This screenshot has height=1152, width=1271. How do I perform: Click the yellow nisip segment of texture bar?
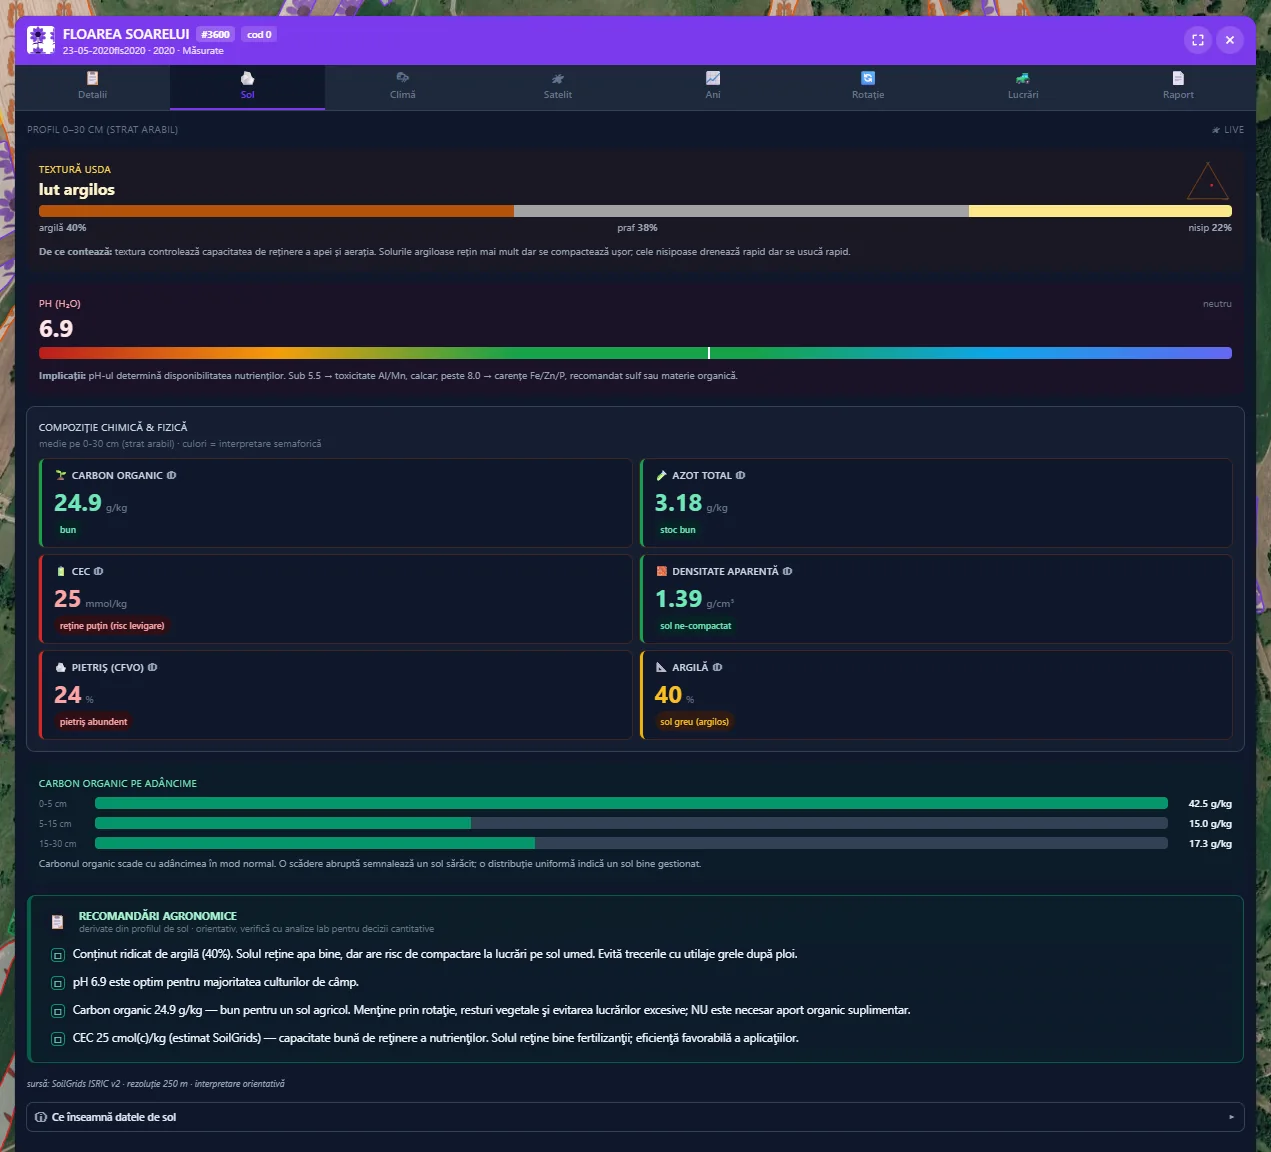(x=1100, y=211)
